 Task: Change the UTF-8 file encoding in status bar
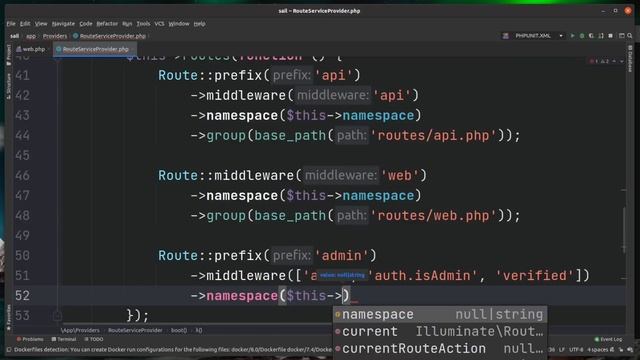576,350
